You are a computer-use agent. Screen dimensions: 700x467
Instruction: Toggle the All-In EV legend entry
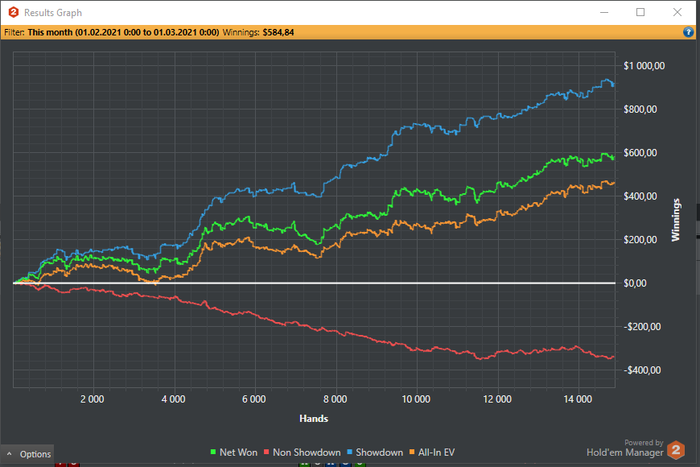click(x=432, y=452)
